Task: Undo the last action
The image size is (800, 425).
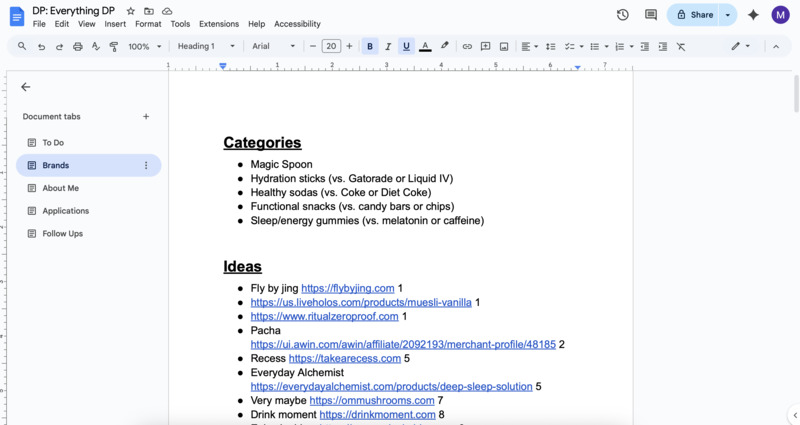Action: [41, 46]
